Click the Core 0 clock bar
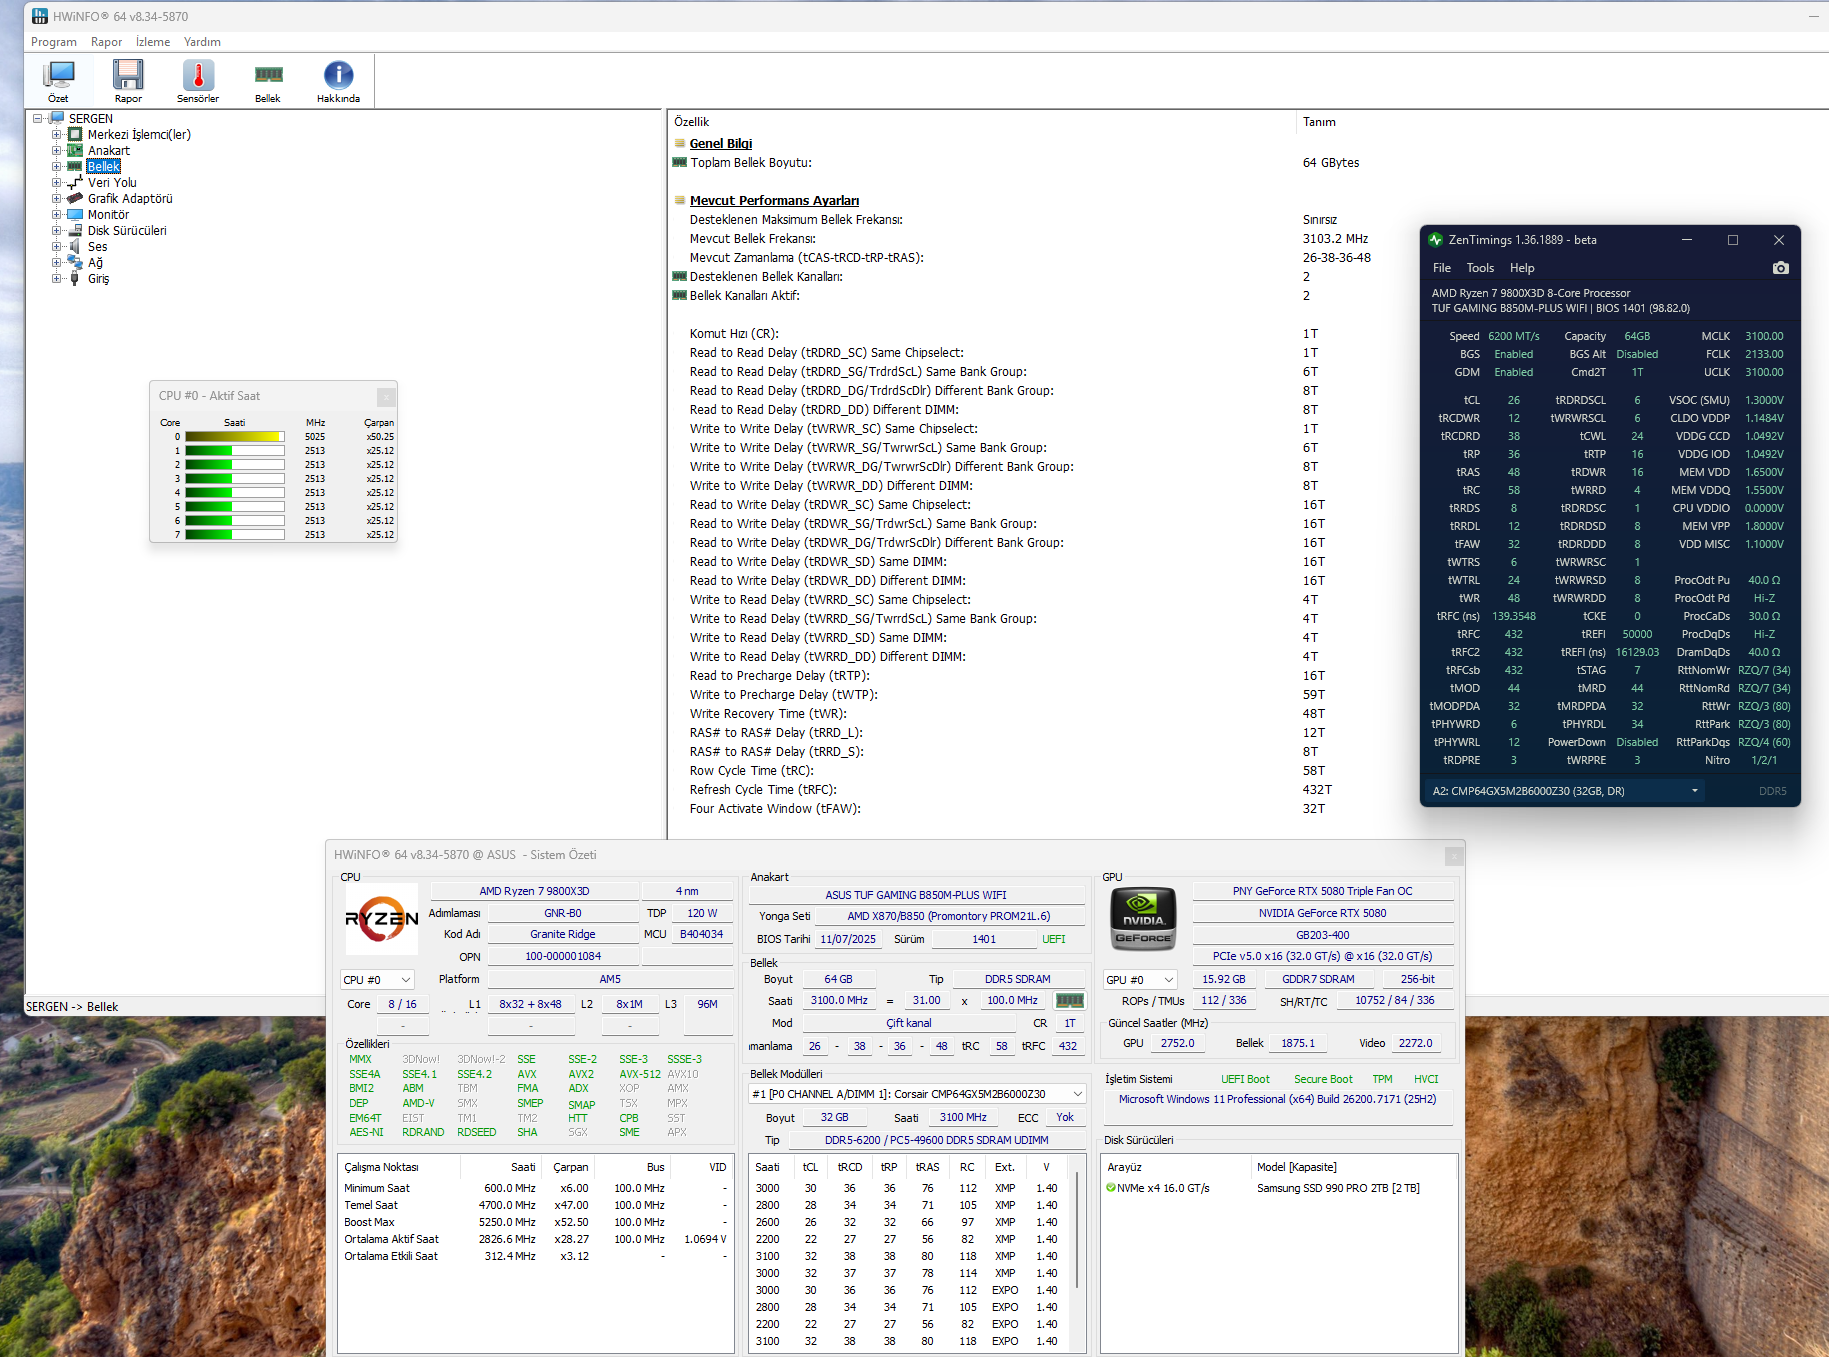Image resolution: width=1829 pixels, height=1357 pixels. 234,436
